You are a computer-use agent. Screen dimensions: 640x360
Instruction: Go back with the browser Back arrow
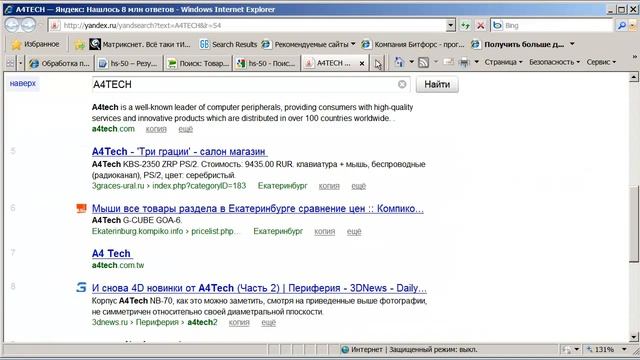click(x=12, y=25)
